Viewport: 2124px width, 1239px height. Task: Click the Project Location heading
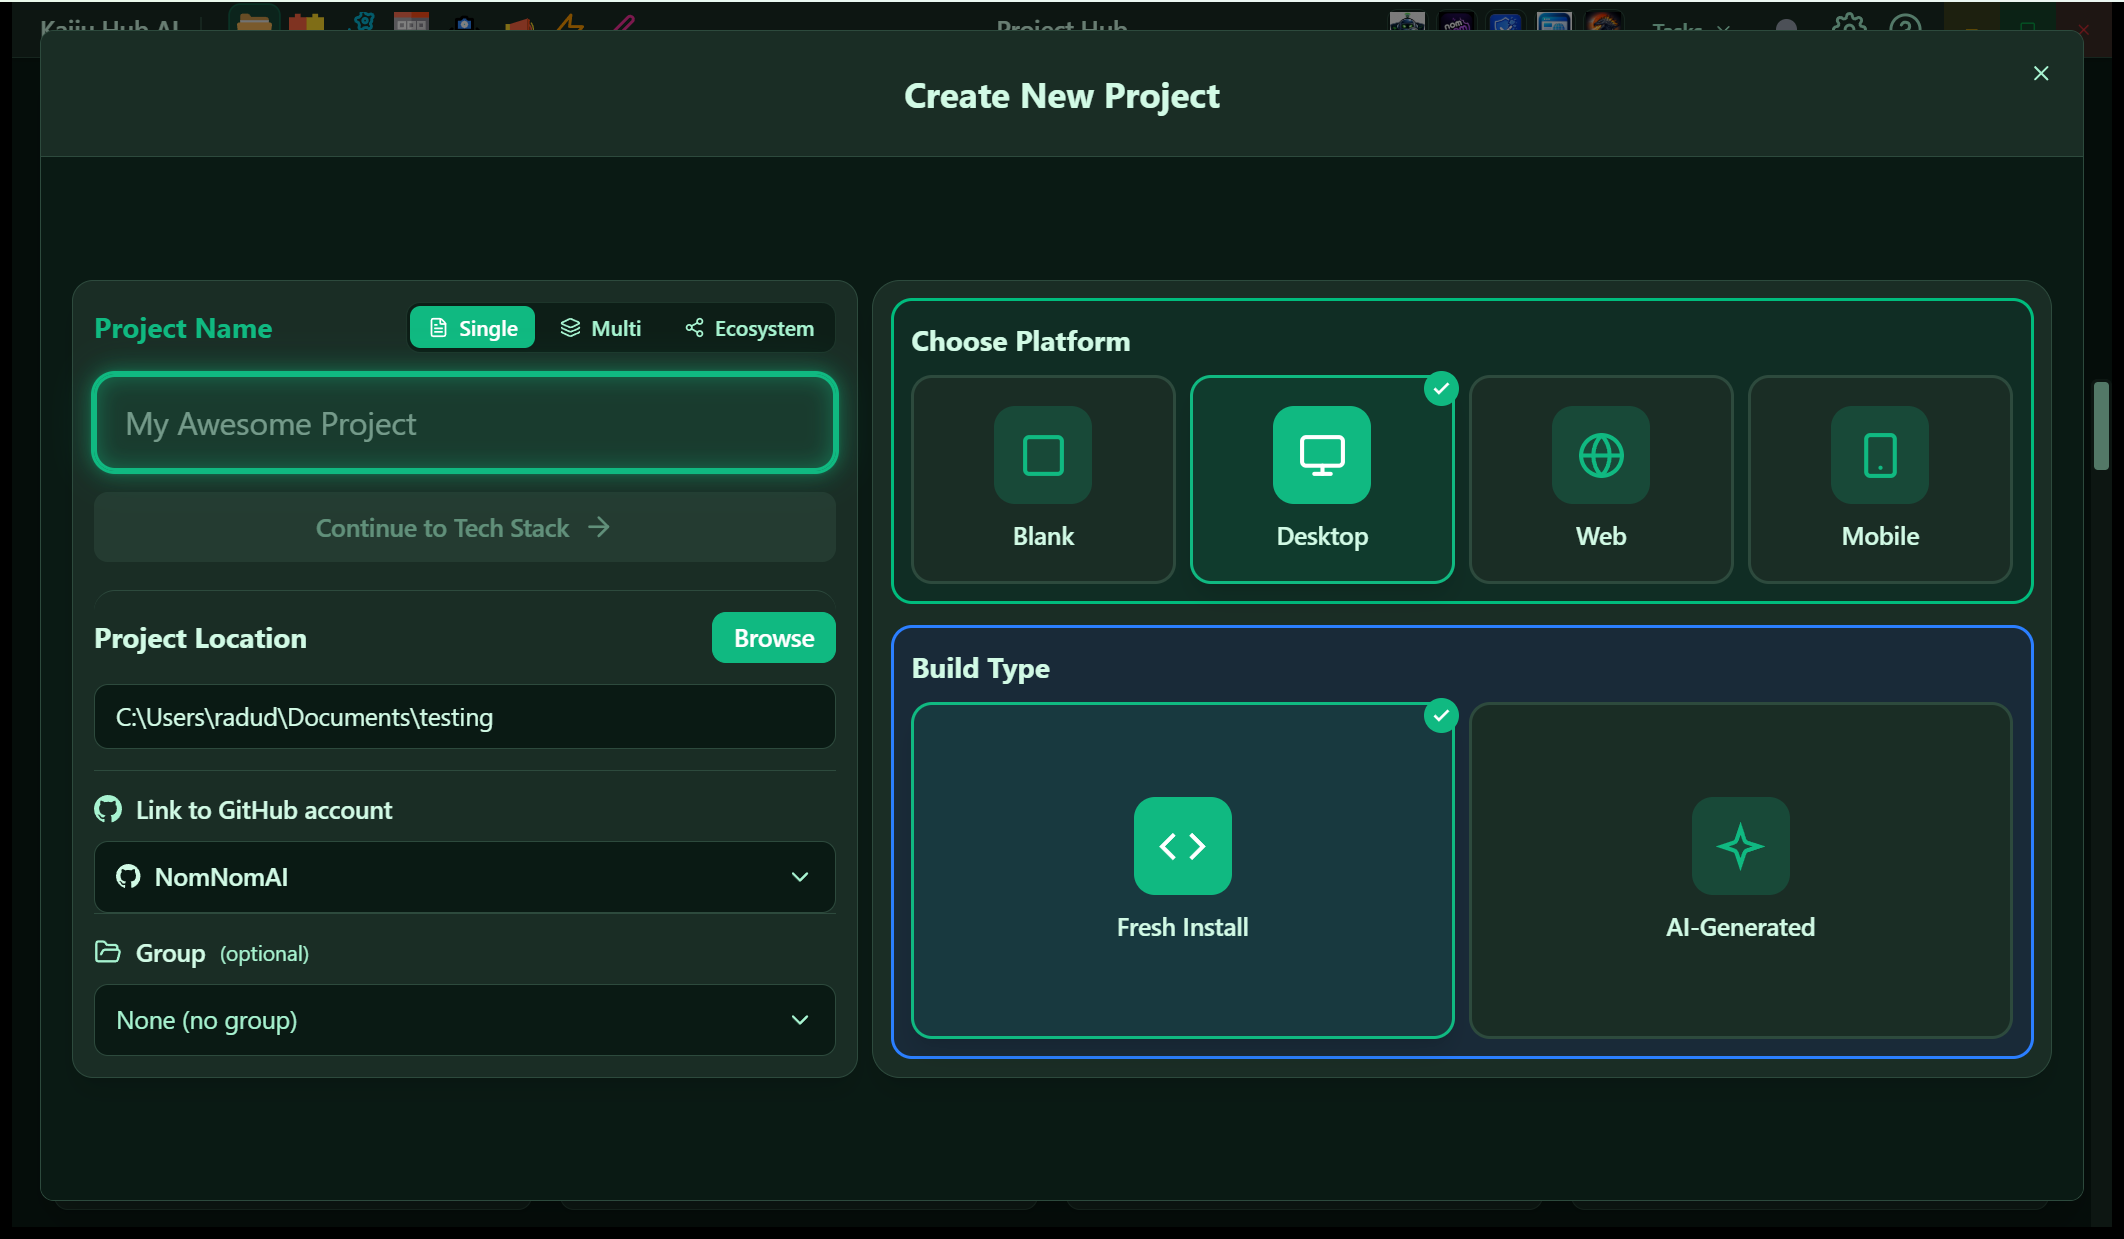[x=200, y=638]
